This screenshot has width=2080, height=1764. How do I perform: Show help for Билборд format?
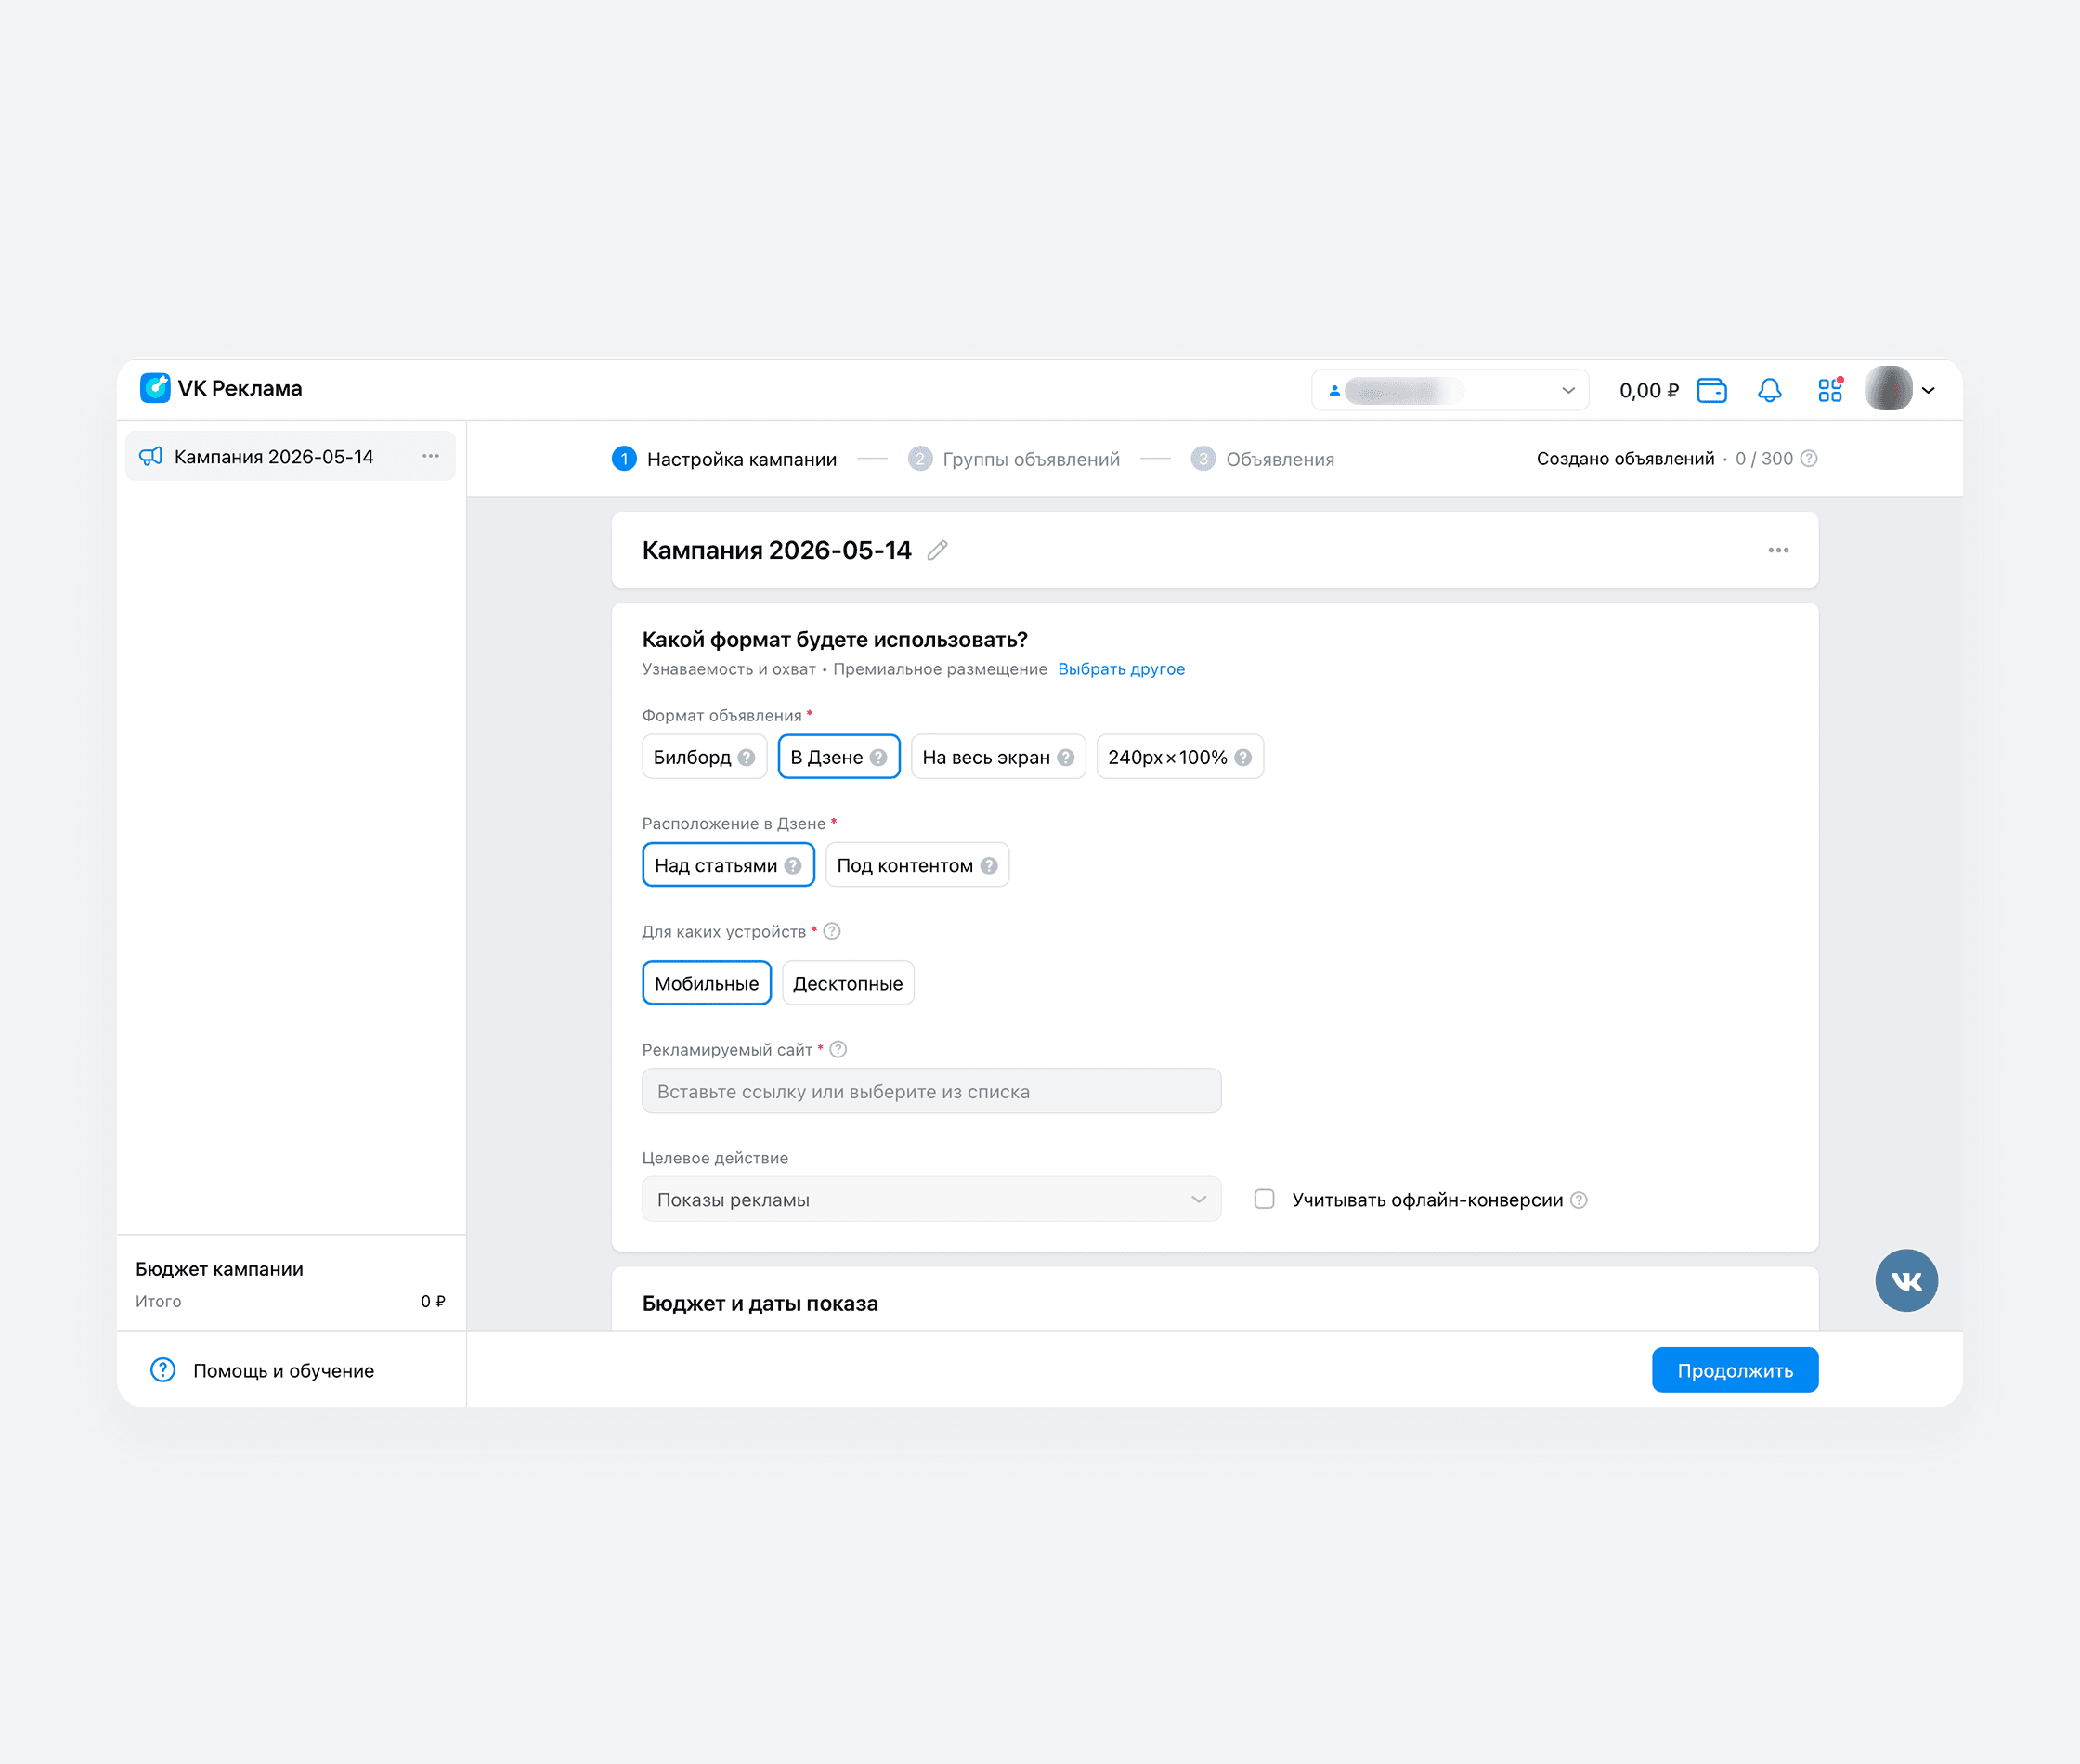coord(746,758)
